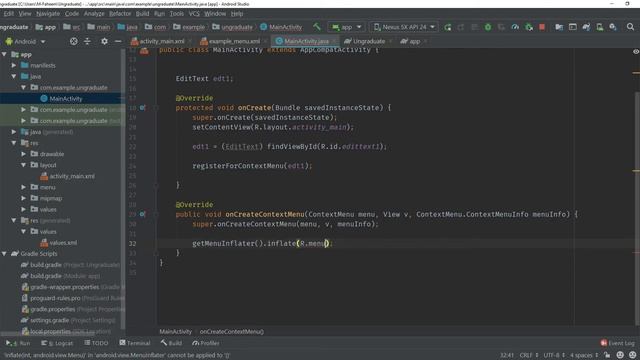
Task: Expand the manifests folder
Action: click(x=14, y=65)
